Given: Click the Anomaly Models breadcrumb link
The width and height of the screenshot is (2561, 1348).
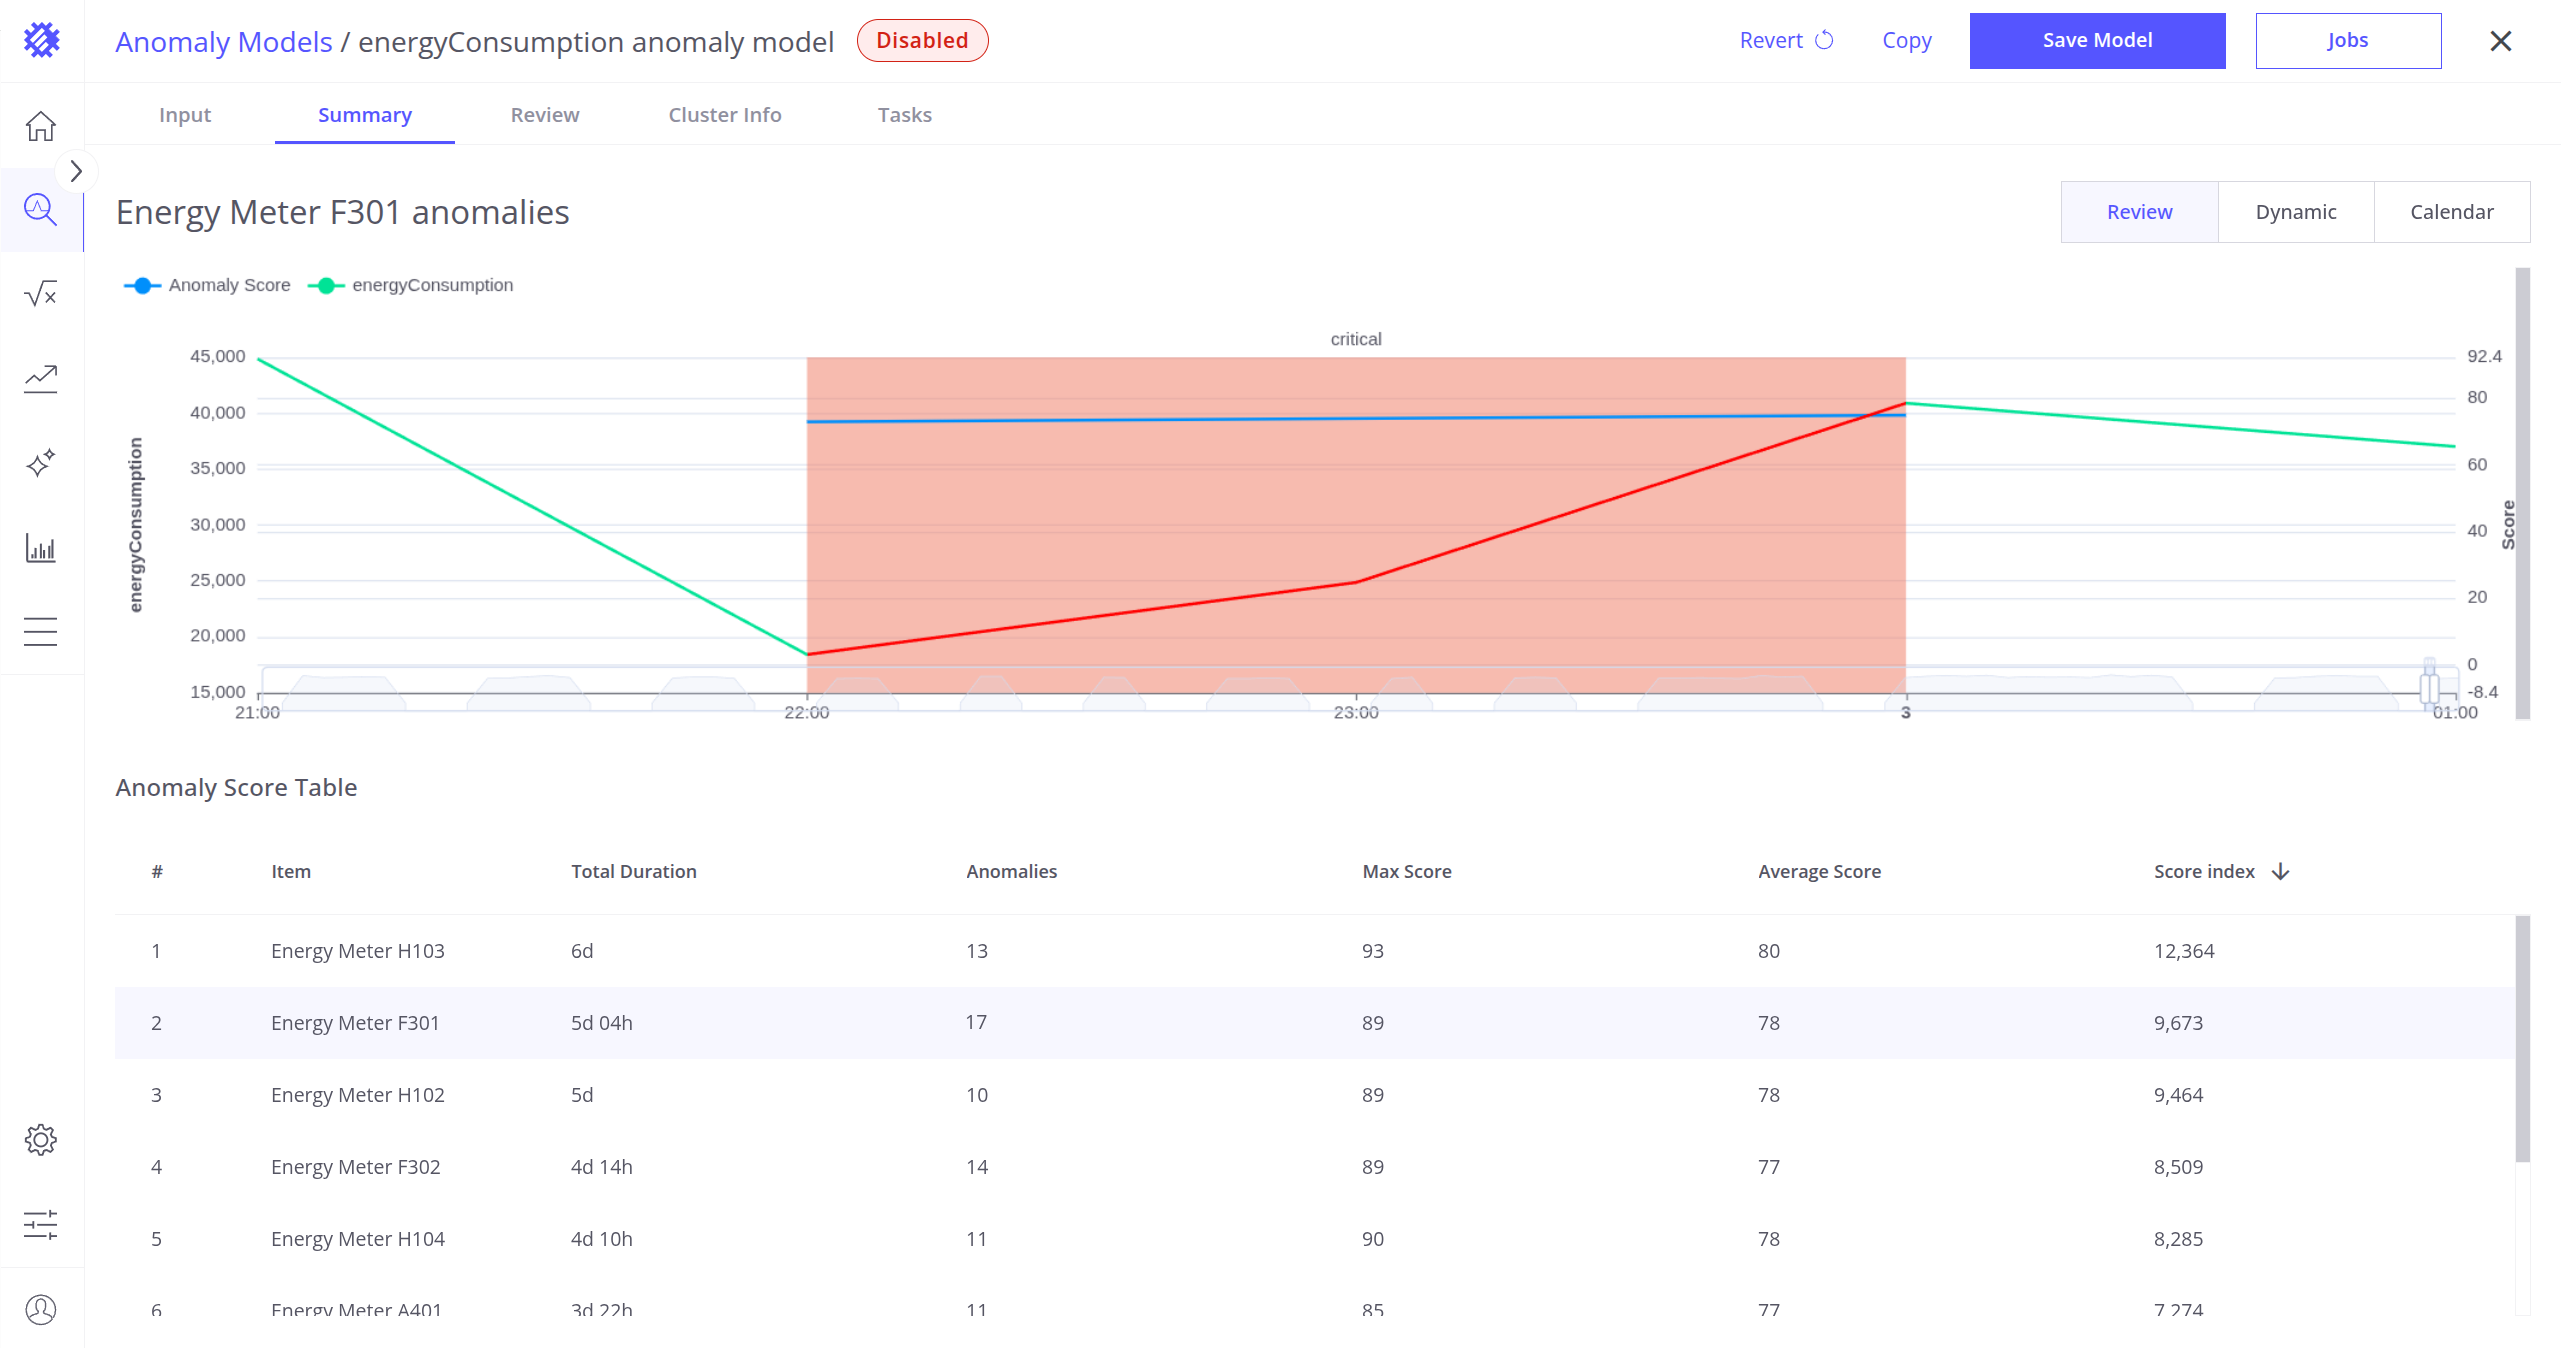Looking at the screenshot, I should tap(223, 42).
